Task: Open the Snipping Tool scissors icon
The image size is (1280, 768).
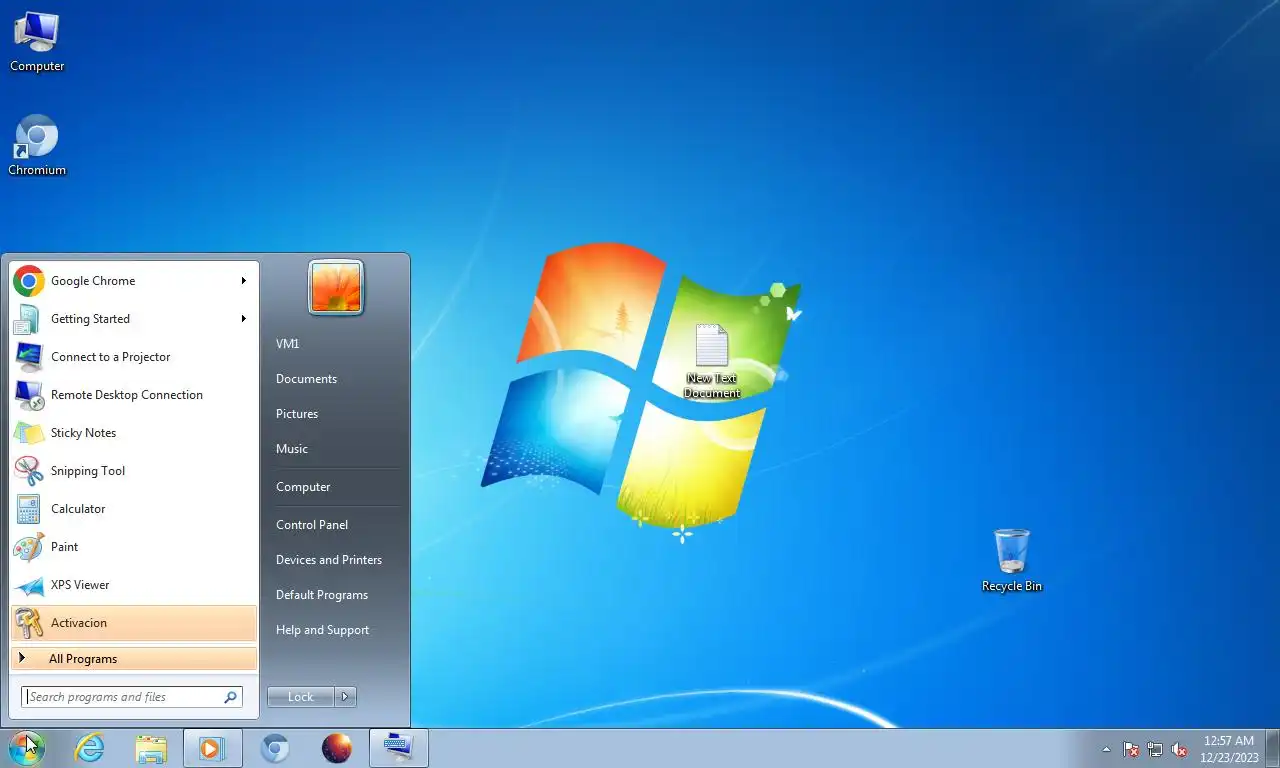Action: pos(29,471)
